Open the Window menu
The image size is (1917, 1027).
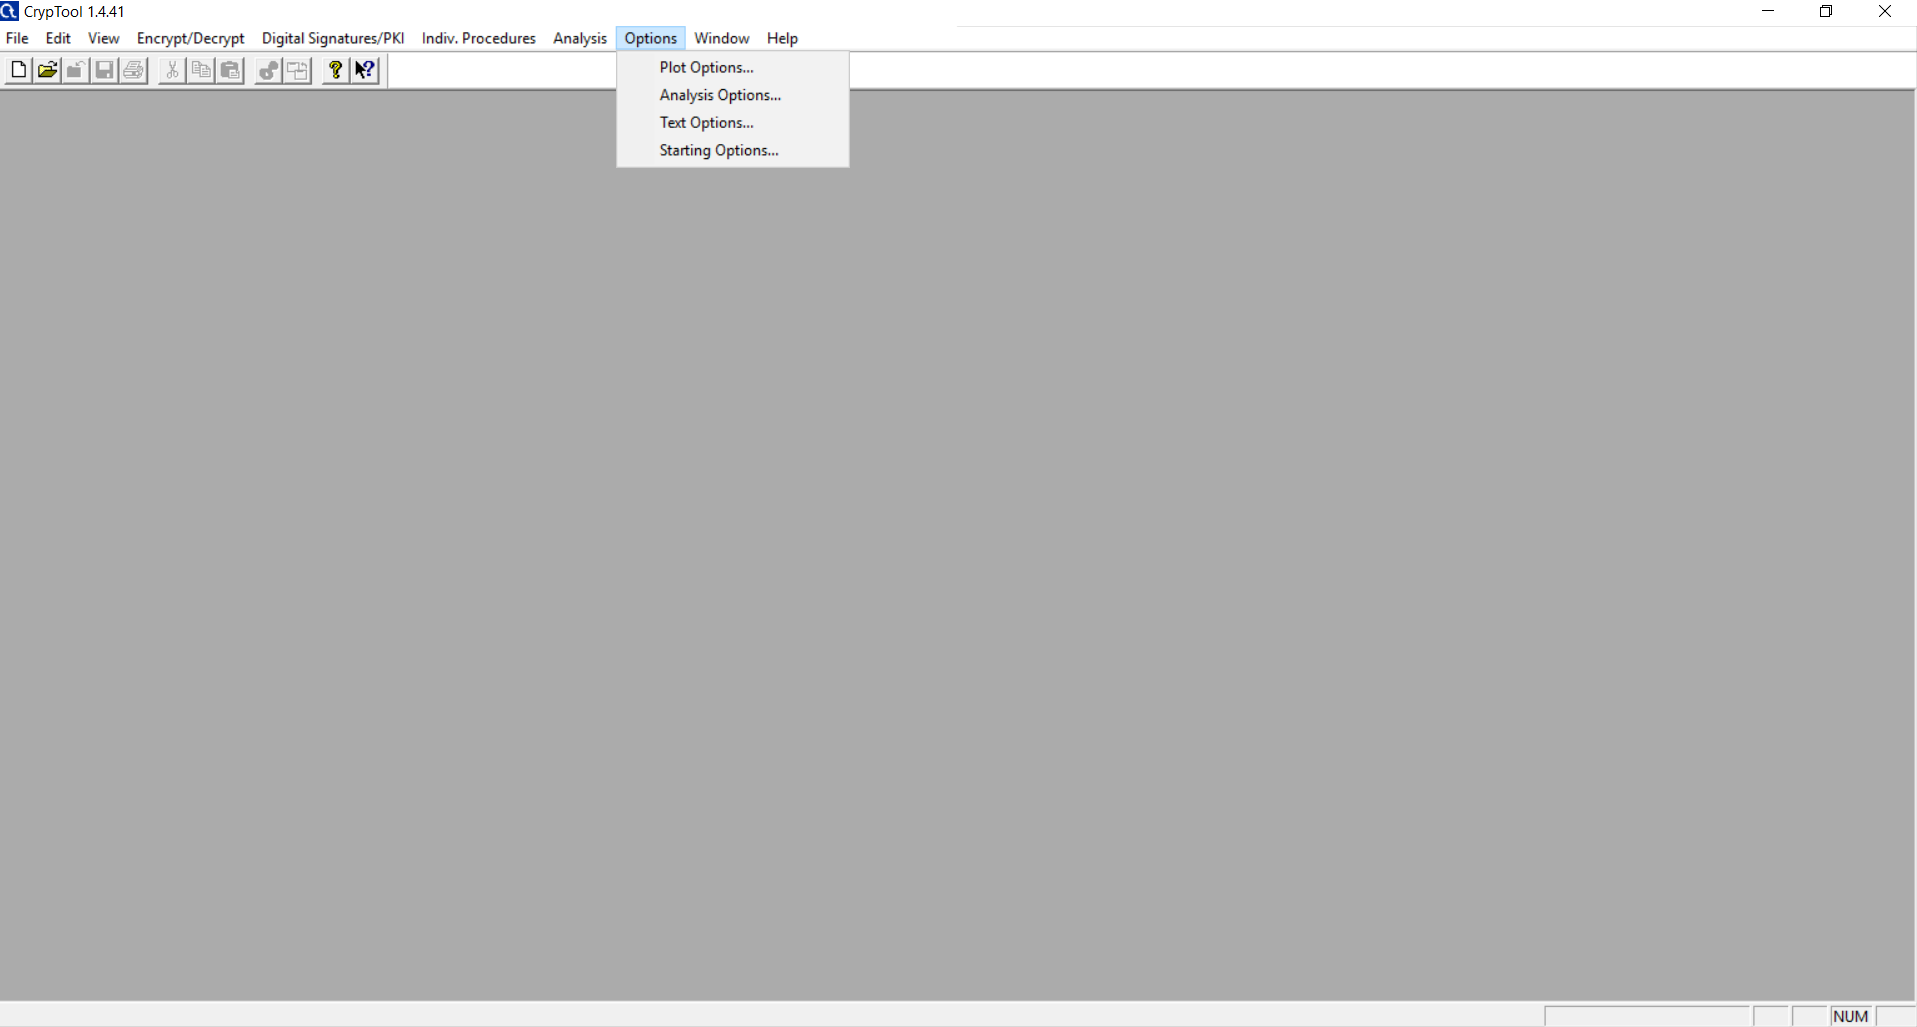click(x=722, y=38)
